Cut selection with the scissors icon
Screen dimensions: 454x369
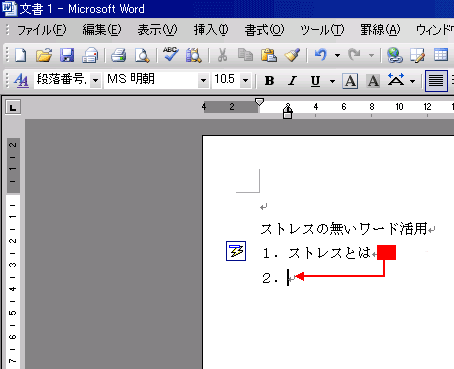coord(222,55)
